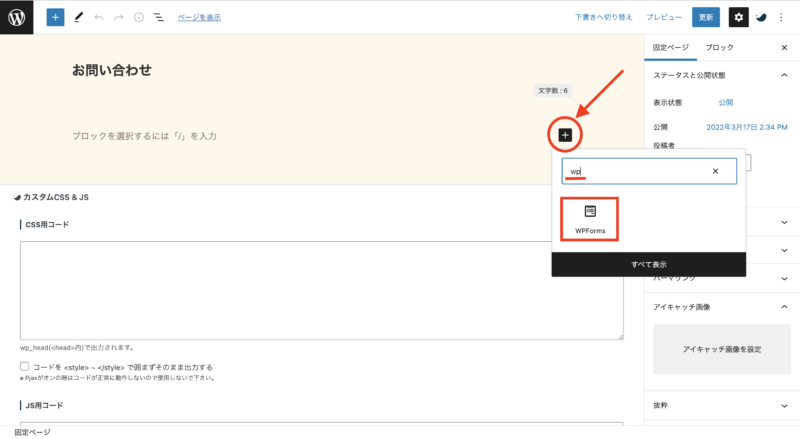Open the list view outline icon
The height and width of the screenshot is (439, 800).
(x=159, y=17)
